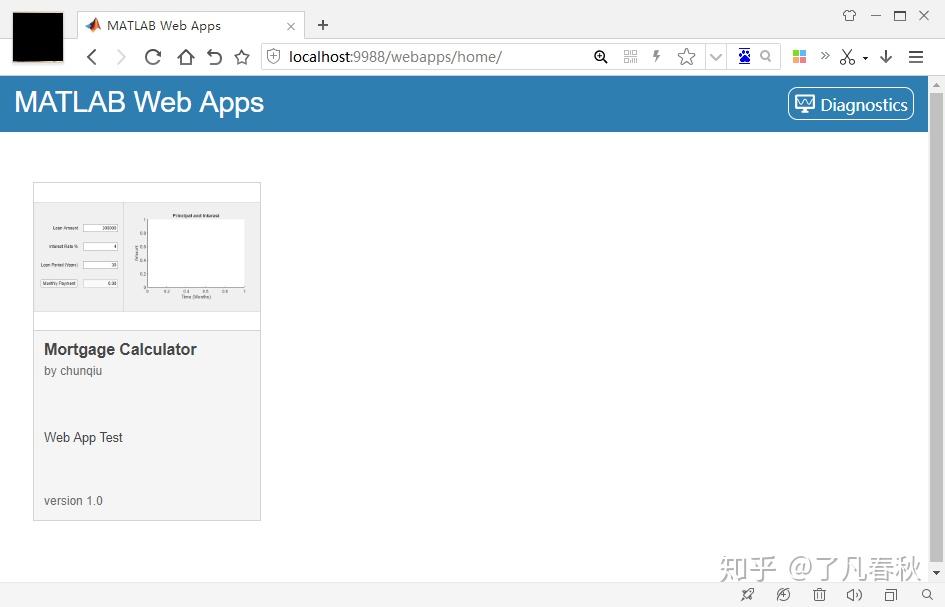This screenshot has height=607, width=945.
Task: Click the 'by chunqiu' author text
Action: (x=73, y=371)
